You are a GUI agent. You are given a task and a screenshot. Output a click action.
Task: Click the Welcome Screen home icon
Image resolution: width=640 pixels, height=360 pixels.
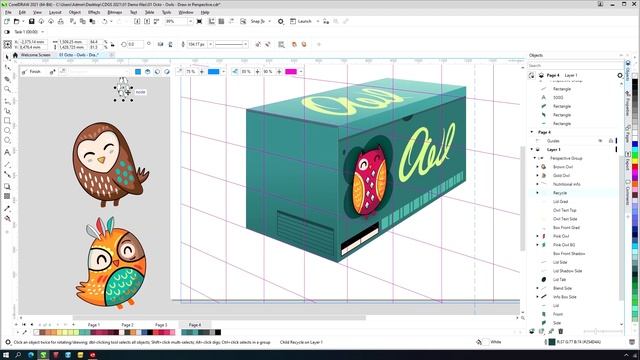click(x=16, y=55)
